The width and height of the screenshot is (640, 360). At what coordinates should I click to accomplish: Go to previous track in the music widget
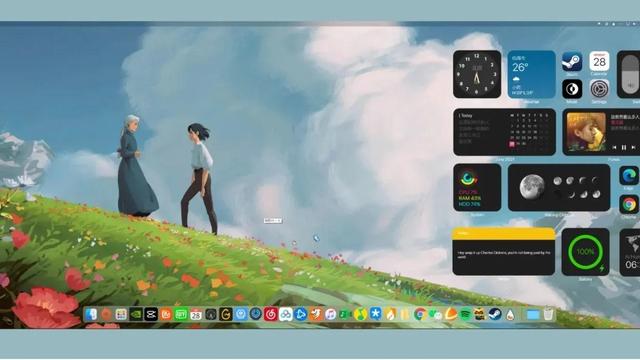tap(614, 147)
